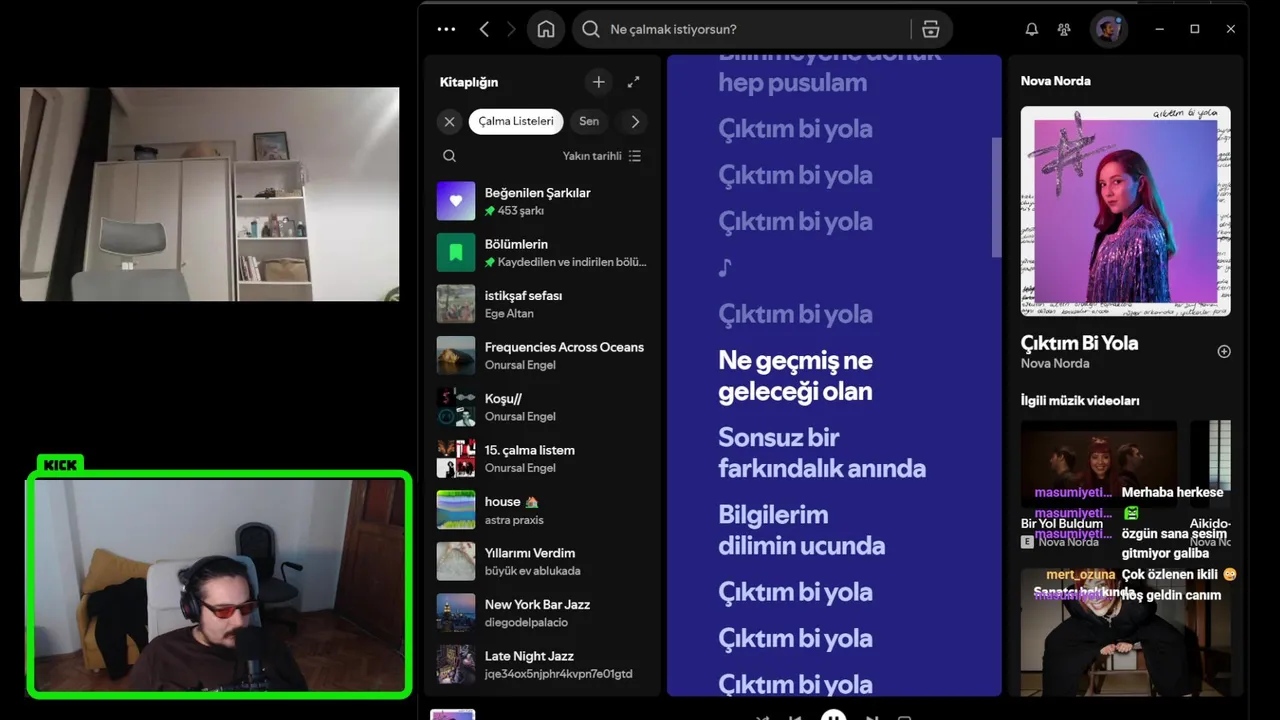Open the 'Beğenilen Şarkılar' playlist
The width and height of the screenshot is (1280, 720).
[542, 201]
